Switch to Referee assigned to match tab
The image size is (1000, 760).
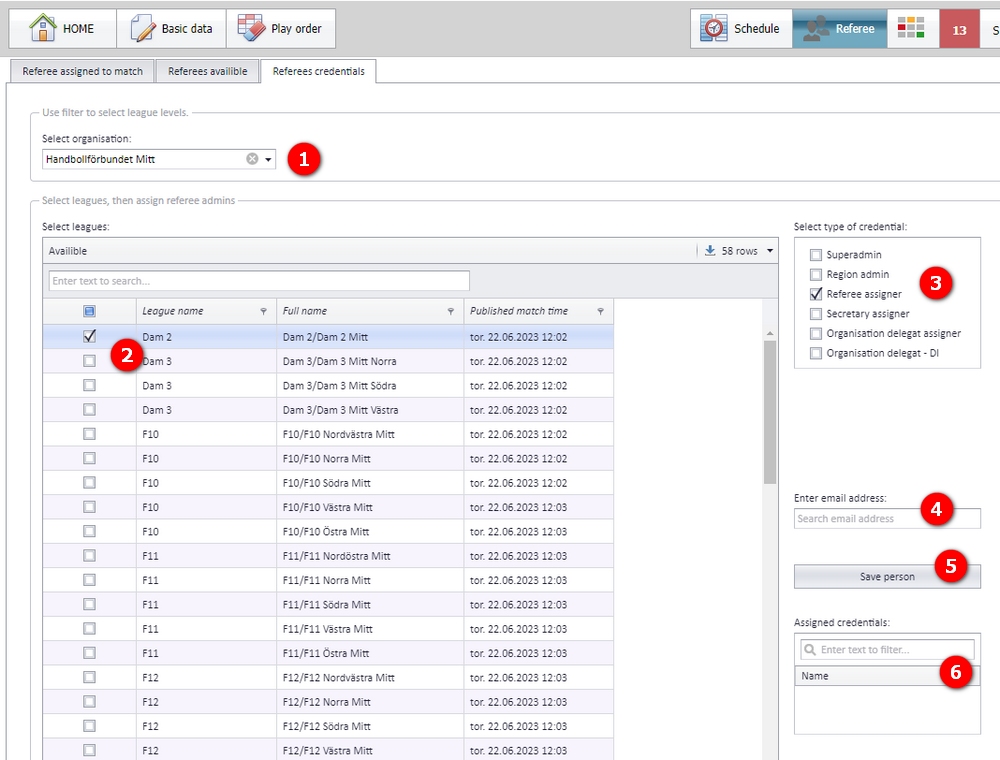tap(82, 71)
